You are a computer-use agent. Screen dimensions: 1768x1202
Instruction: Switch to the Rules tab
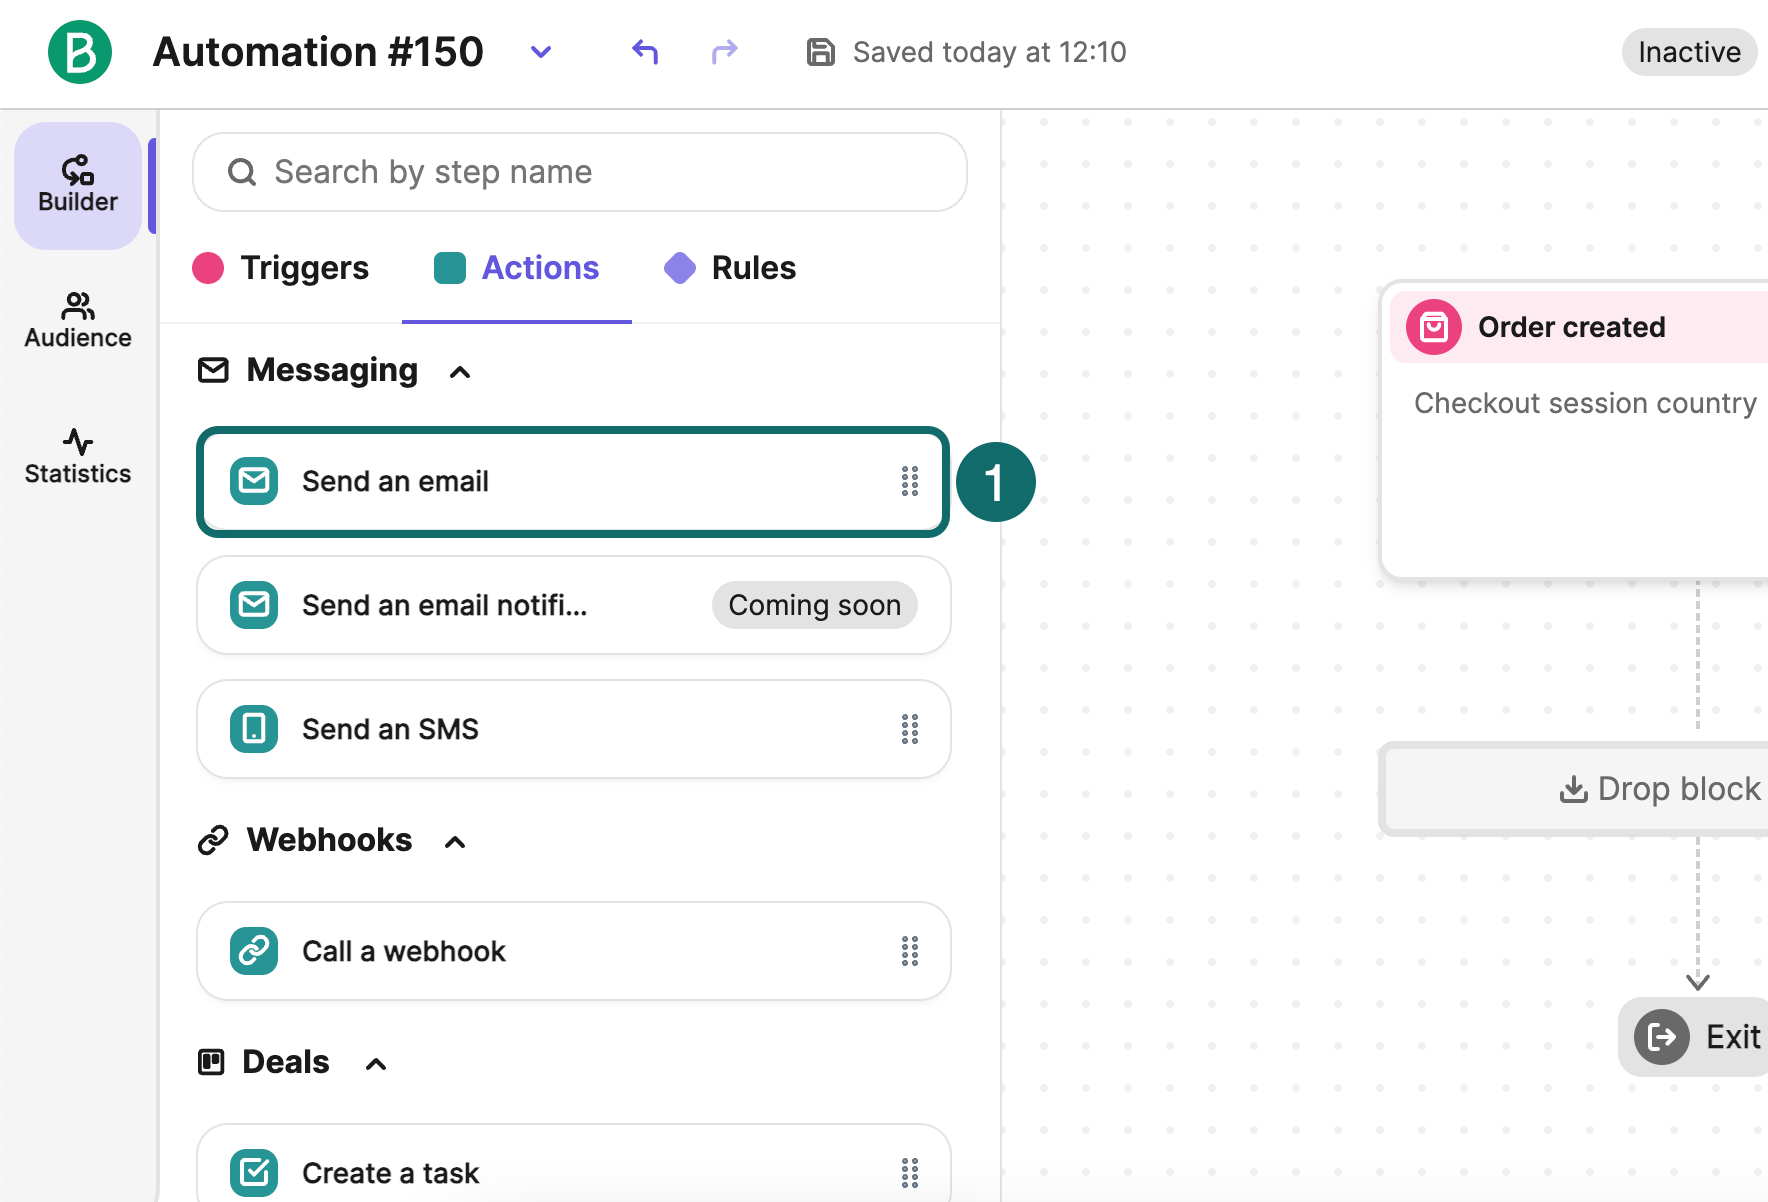[x=730, y=268]
